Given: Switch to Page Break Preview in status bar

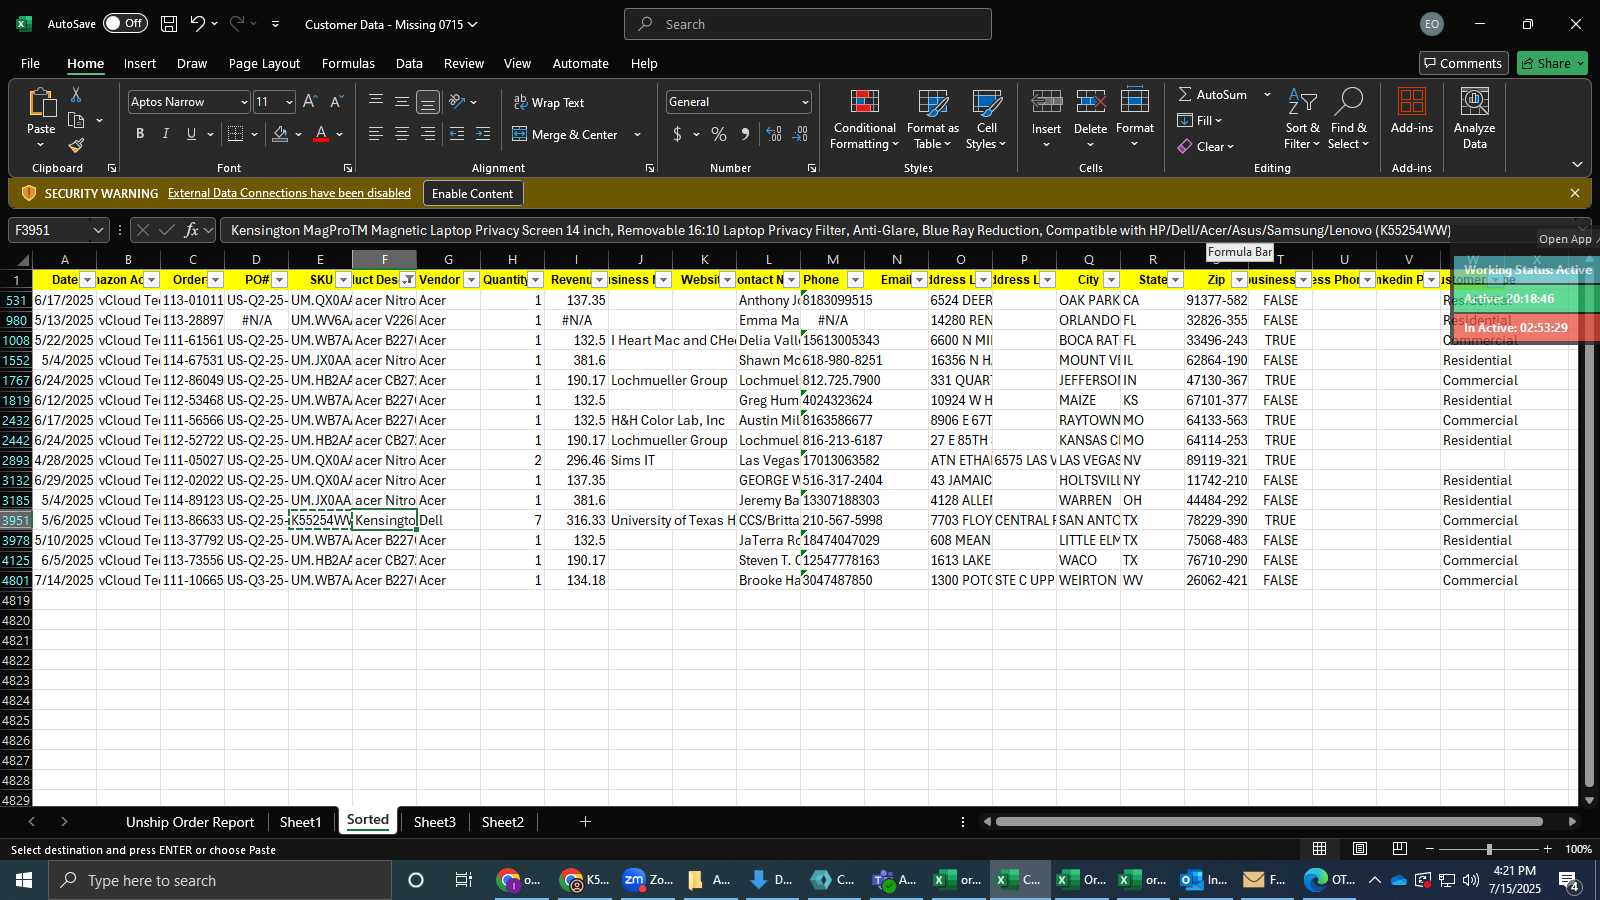Looking at the screenshot, I should tap(1399, 849).
